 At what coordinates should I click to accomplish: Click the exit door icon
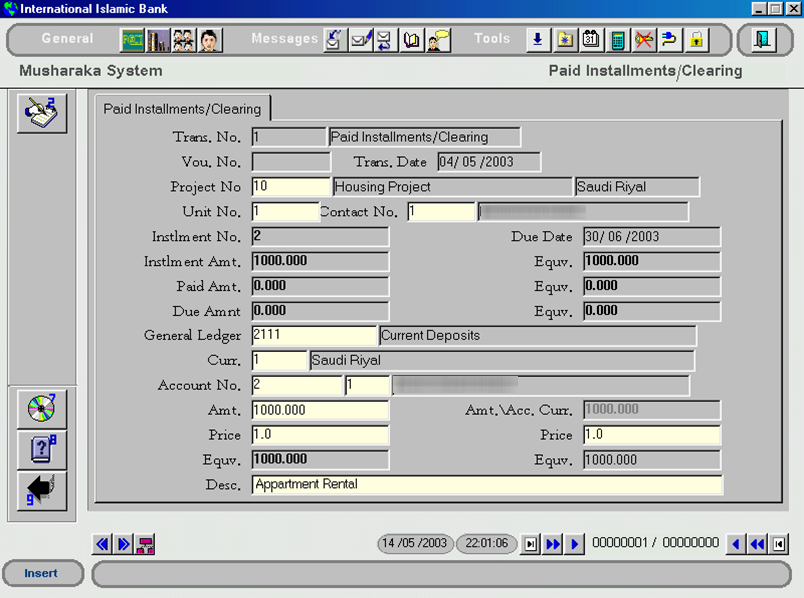click(763, 40)
